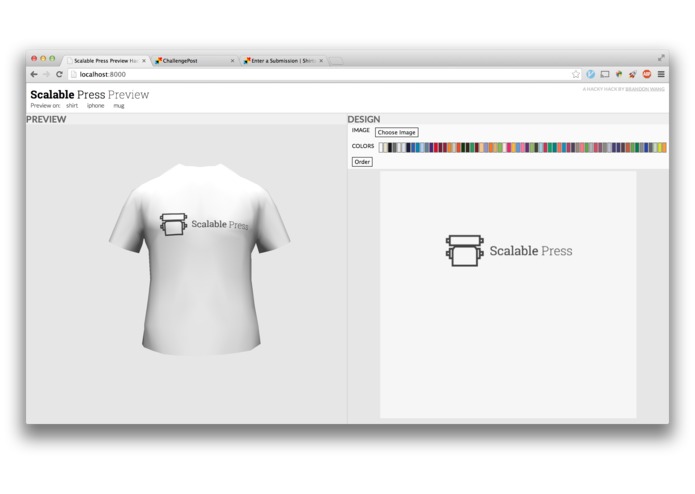Go back using the browser back arrow
Viewport: 695px width, 494px height.
(34, 74)
